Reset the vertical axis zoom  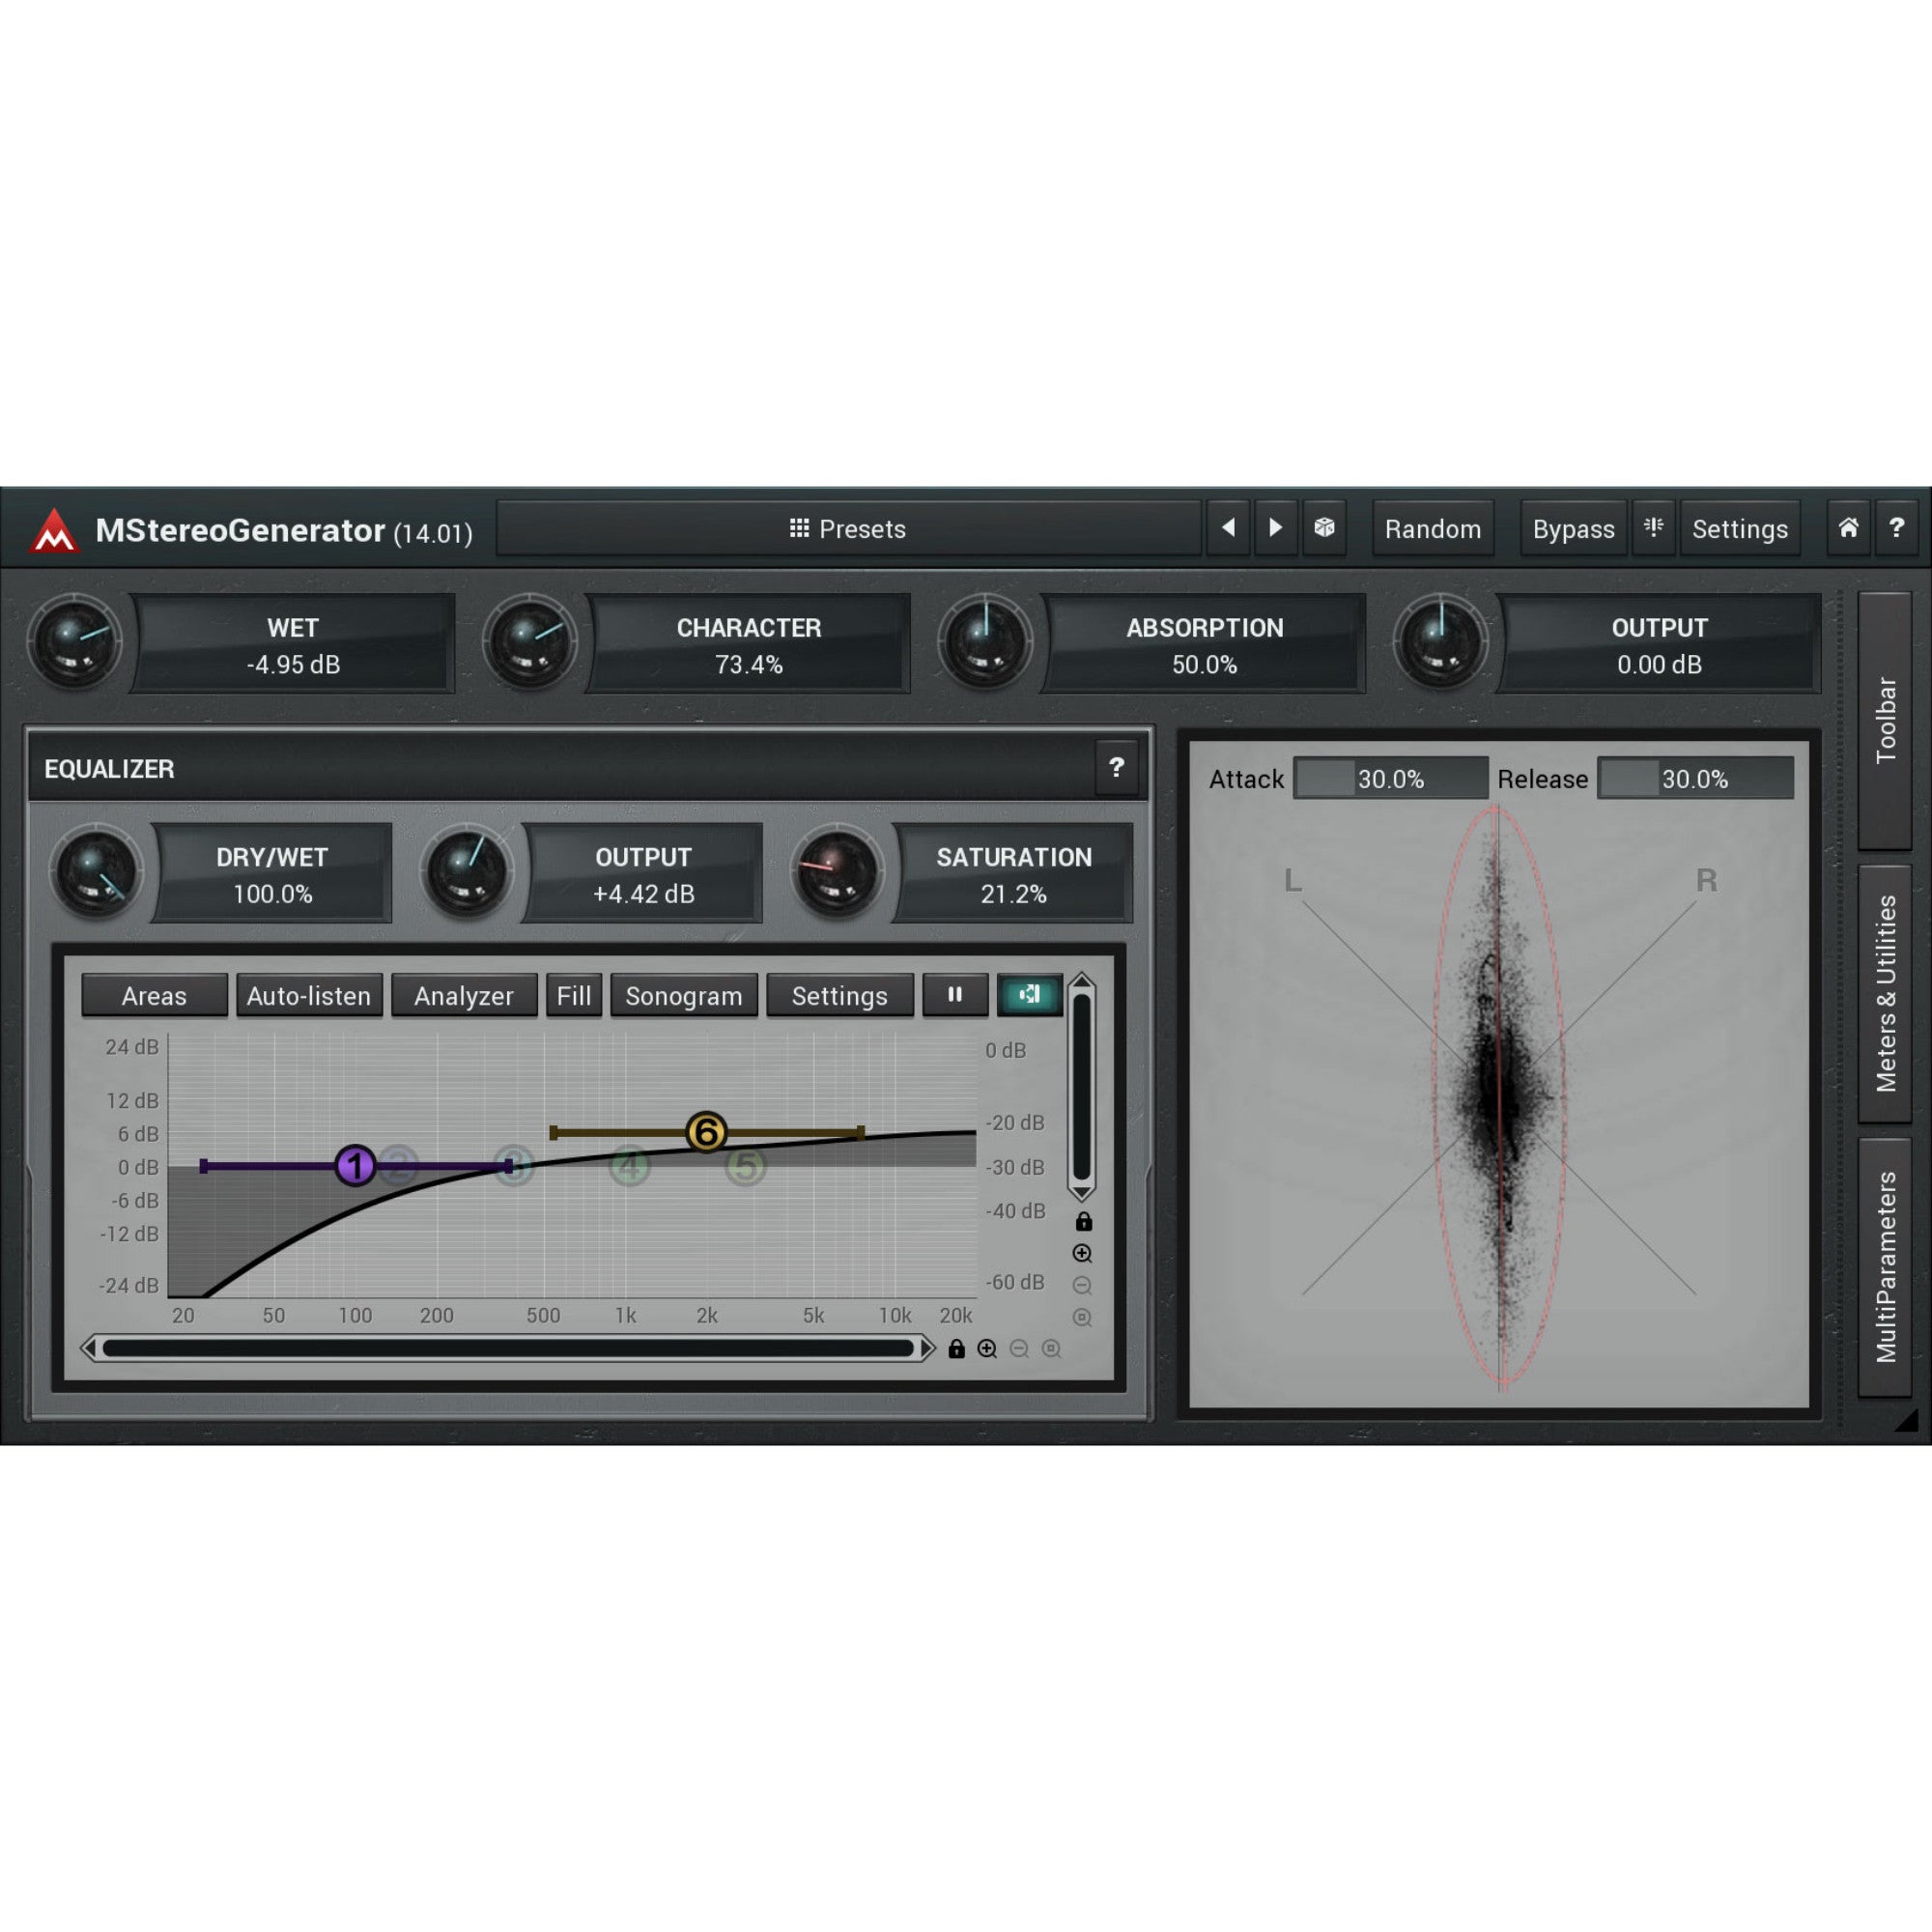pyautogui.click(x=1082, y=1318)
